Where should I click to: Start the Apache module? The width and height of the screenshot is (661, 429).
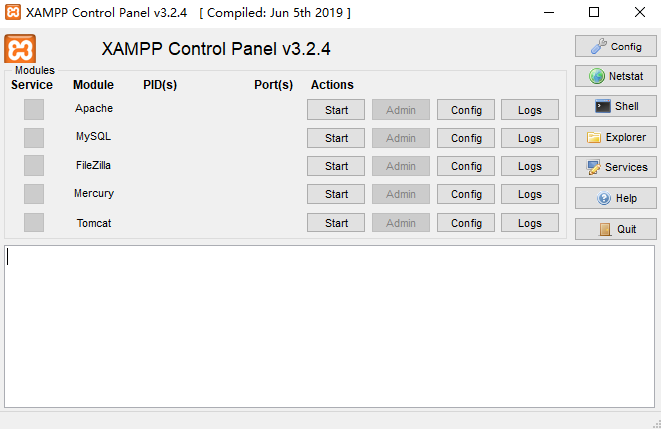[x=336, y=110]
